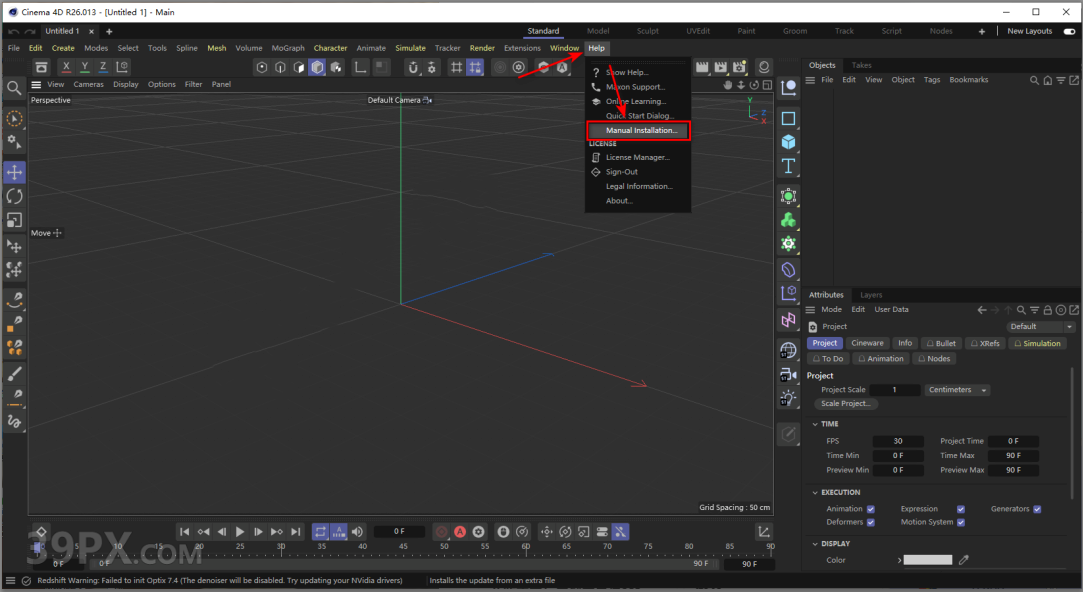Toggle the Generators checkbox

point(1037,509)
